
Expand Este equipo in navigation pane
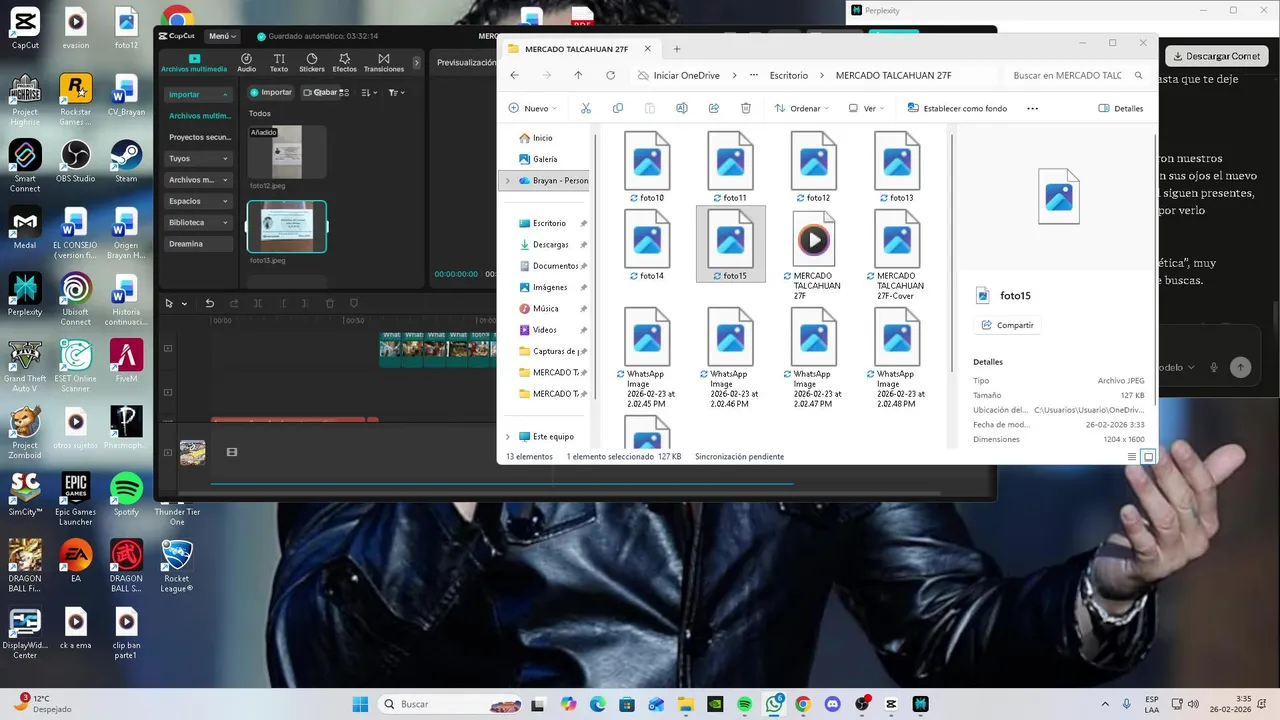[x=507, y=436]
